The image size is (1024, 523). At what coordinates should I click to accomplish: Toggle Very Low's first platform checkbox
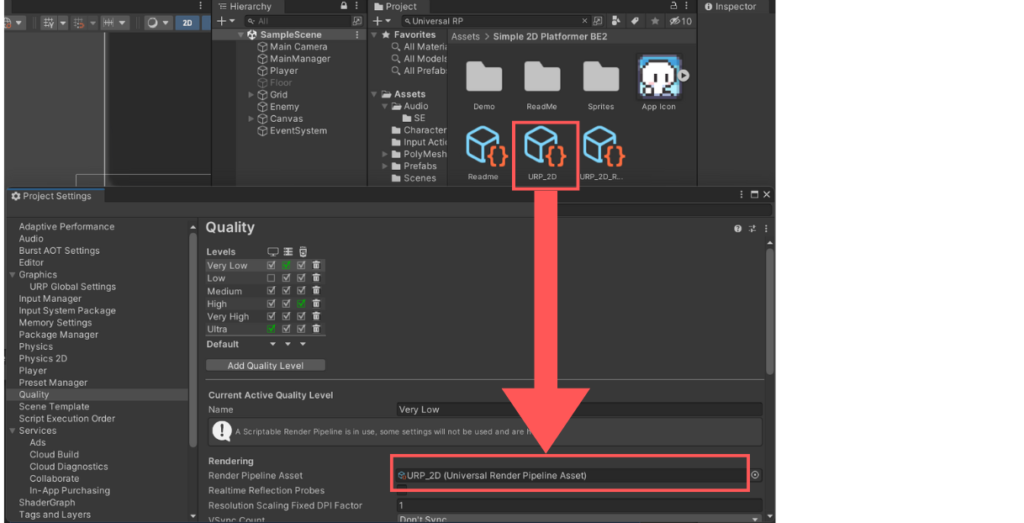(x=271, y=266)
